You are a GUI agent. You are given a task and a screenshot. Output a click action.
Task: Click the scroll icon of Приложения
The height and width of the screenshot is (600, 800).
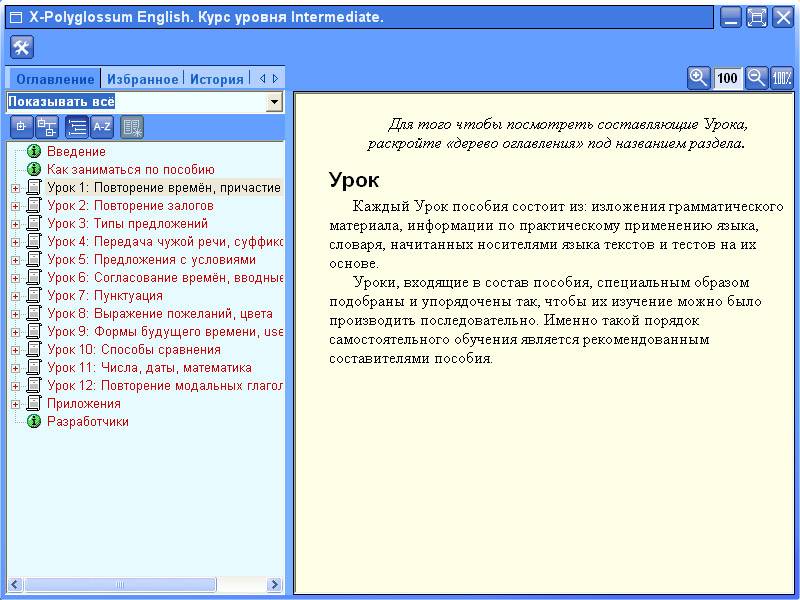[x=34, y=403]
